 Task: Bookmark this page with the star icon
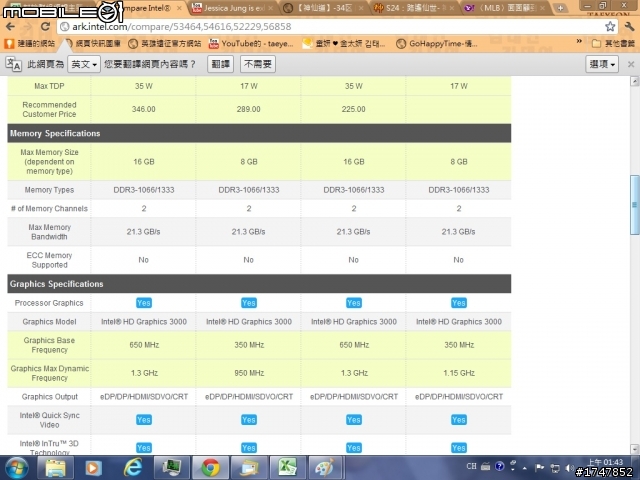[x=610, y=27]
